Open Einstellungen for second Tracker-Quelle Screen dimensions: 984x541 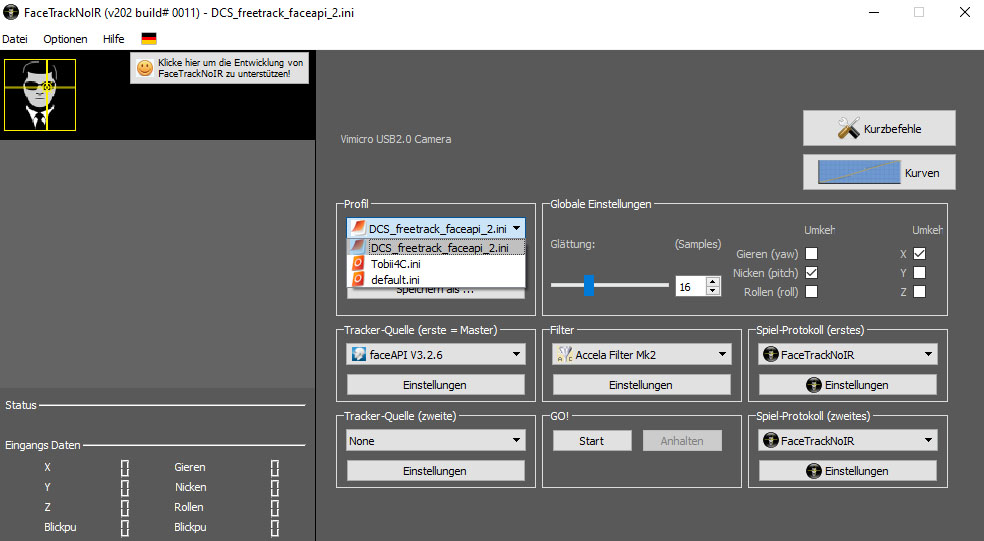coord(436,471)
